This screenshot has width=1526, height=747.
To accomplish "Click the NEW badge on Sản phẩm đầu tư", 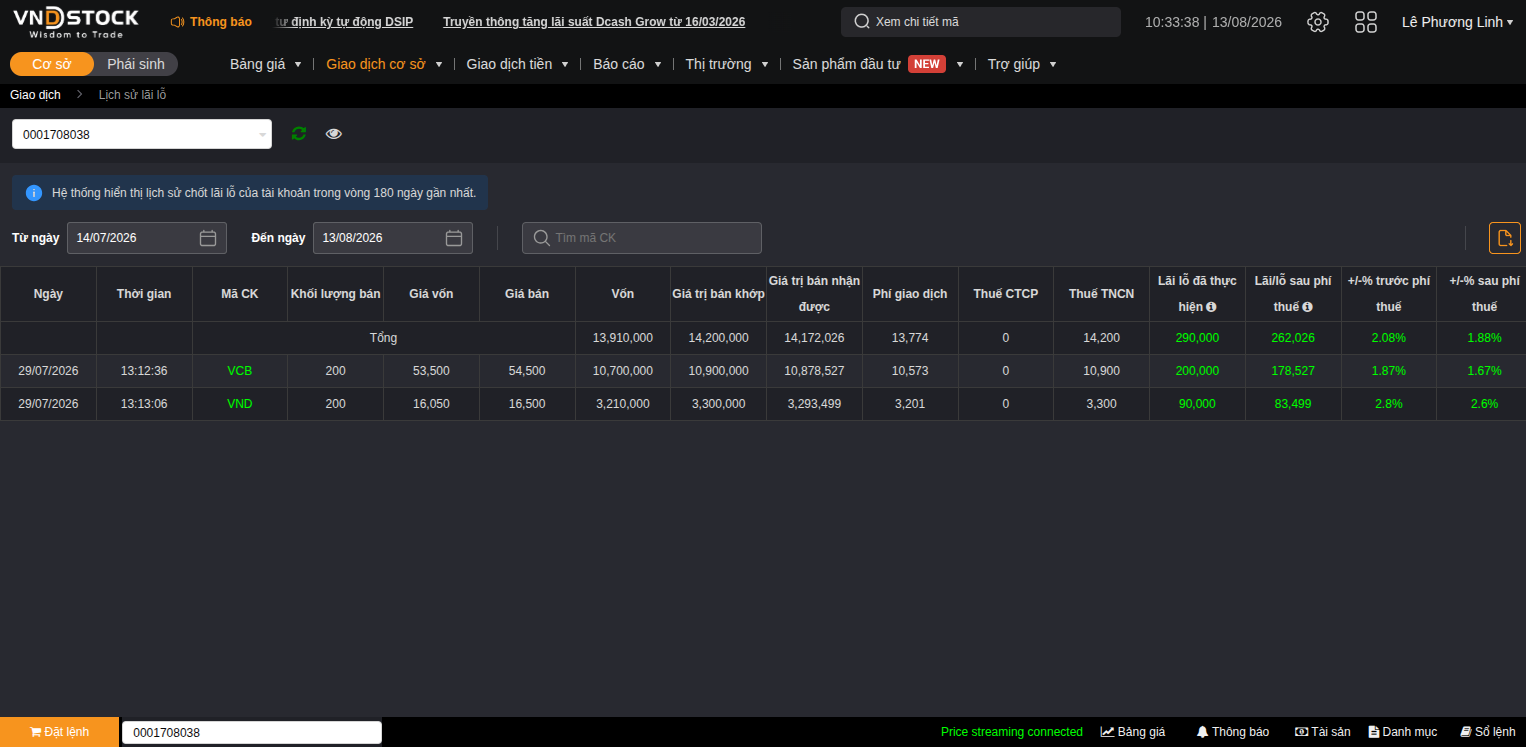I will point(927,64).
